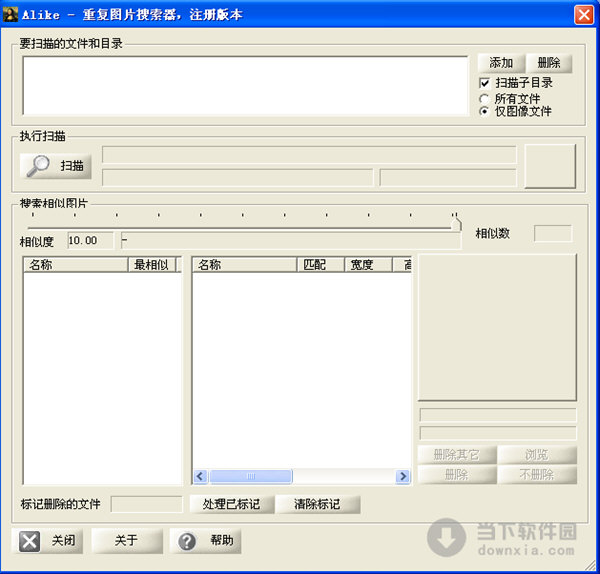This screenshot has height=574, width=600.
Task: Open 帮助 with question mark icon
Action: coord(205,541)
